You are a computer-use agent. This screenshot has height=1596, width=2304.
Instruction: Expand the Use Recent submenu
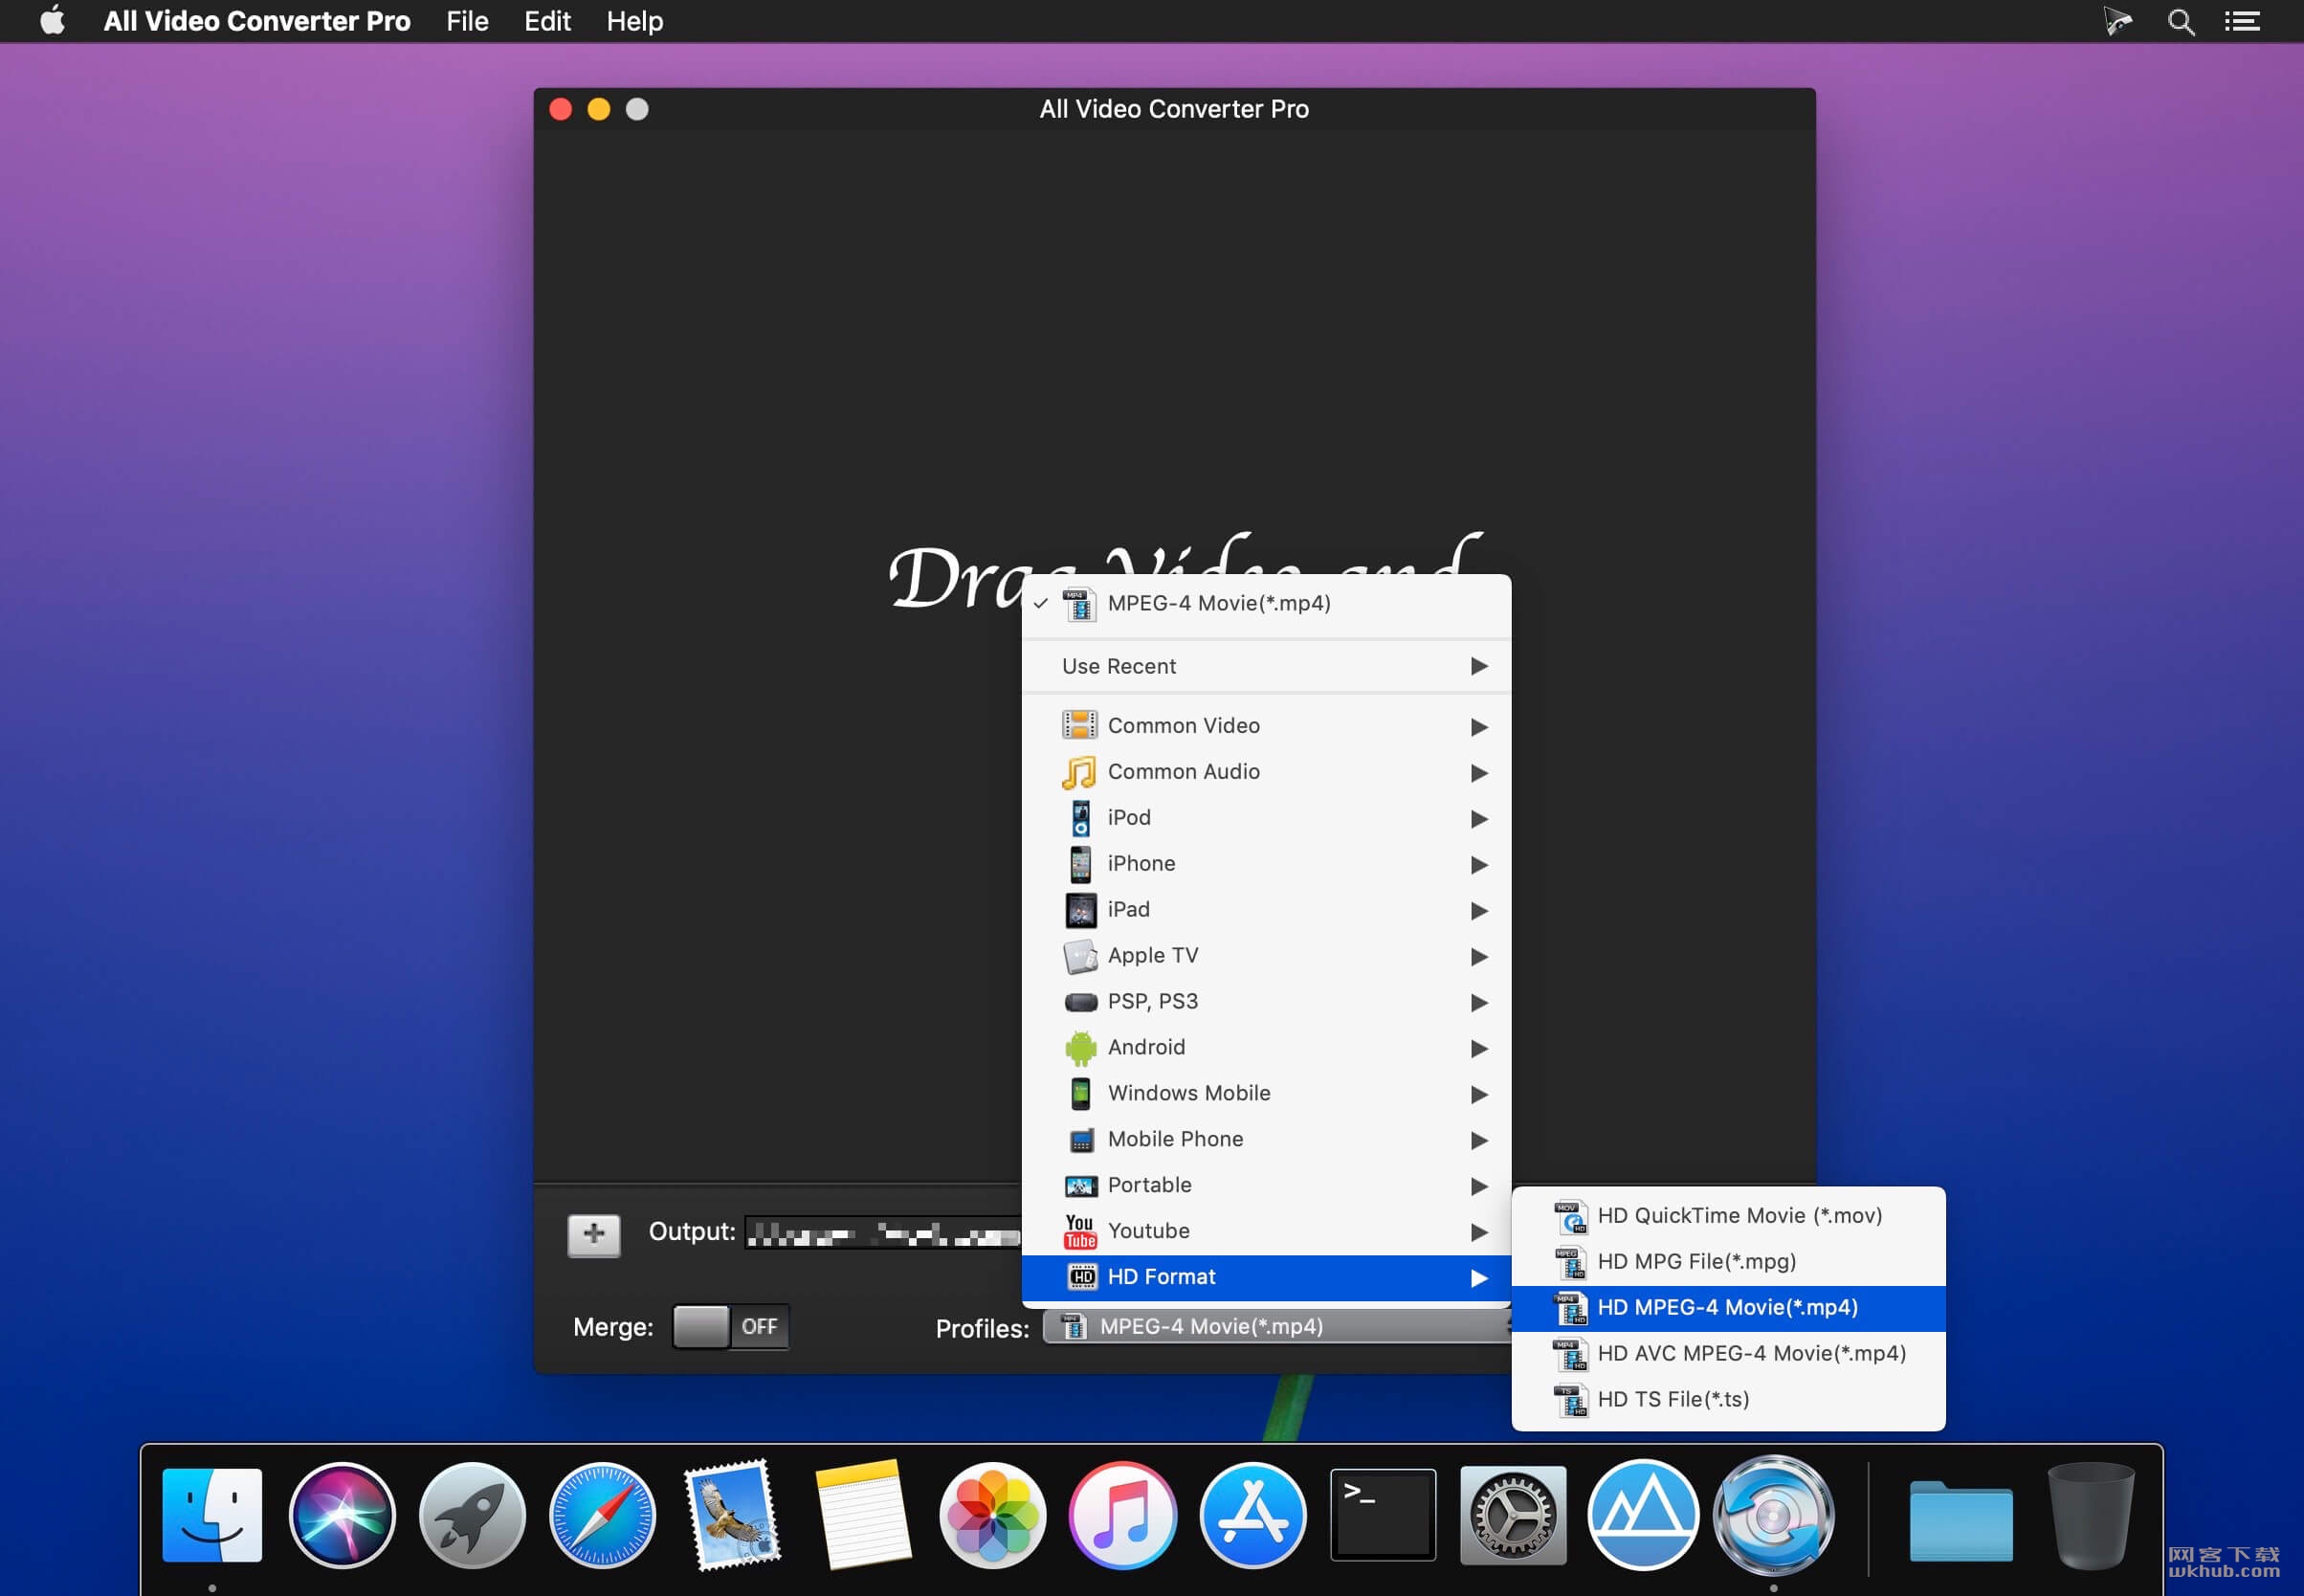click(x=1266, y=666)
